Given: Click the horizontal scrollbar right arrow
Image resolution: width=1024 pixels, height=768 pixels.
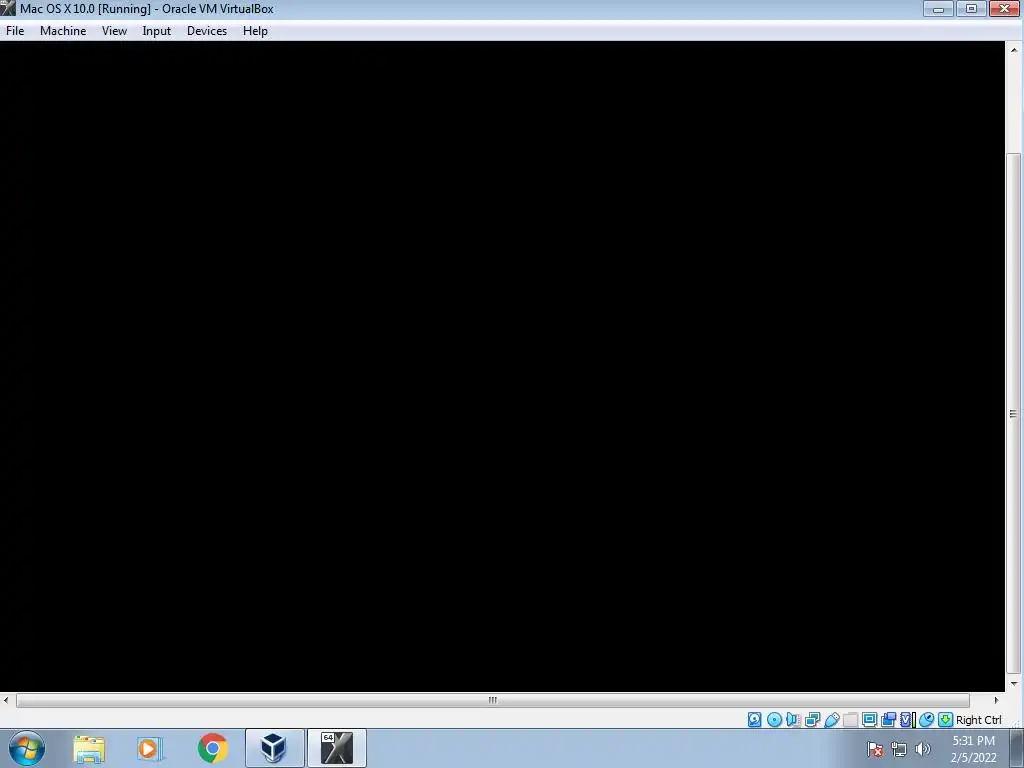Looking at the screenshot, I should point(996,700).
